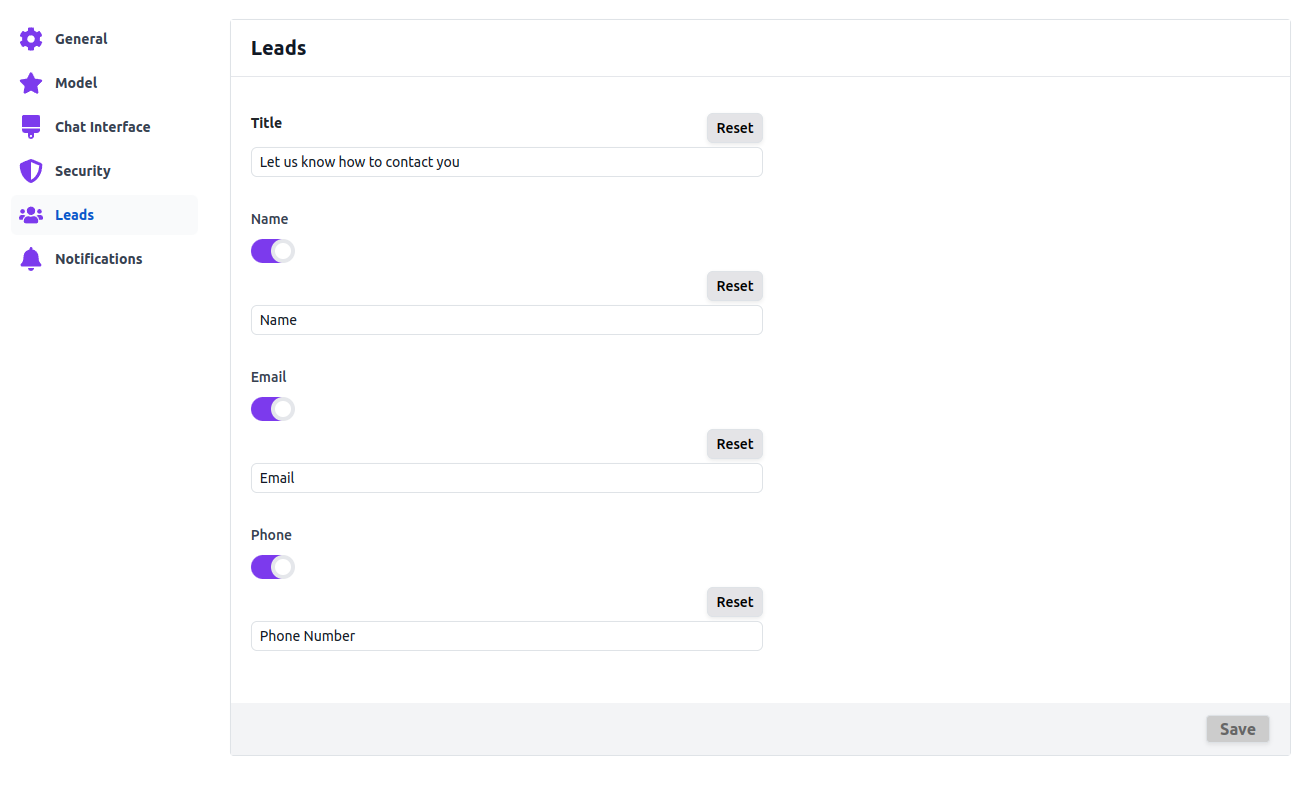Image resolution: width=1299 pixels, height=805 pixels.
Task: Reset the Phone label field
Action: [734, 602]
